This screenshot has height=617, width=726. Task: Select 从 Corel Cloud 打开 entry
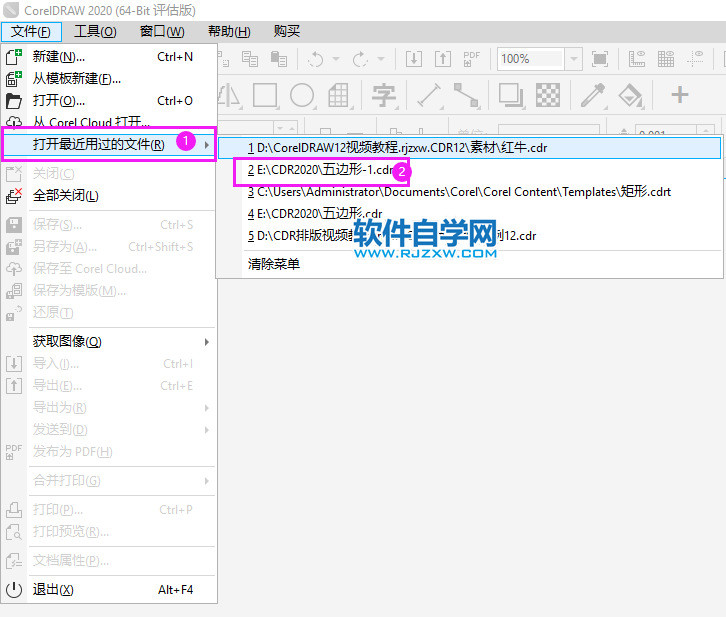(109, 122)
